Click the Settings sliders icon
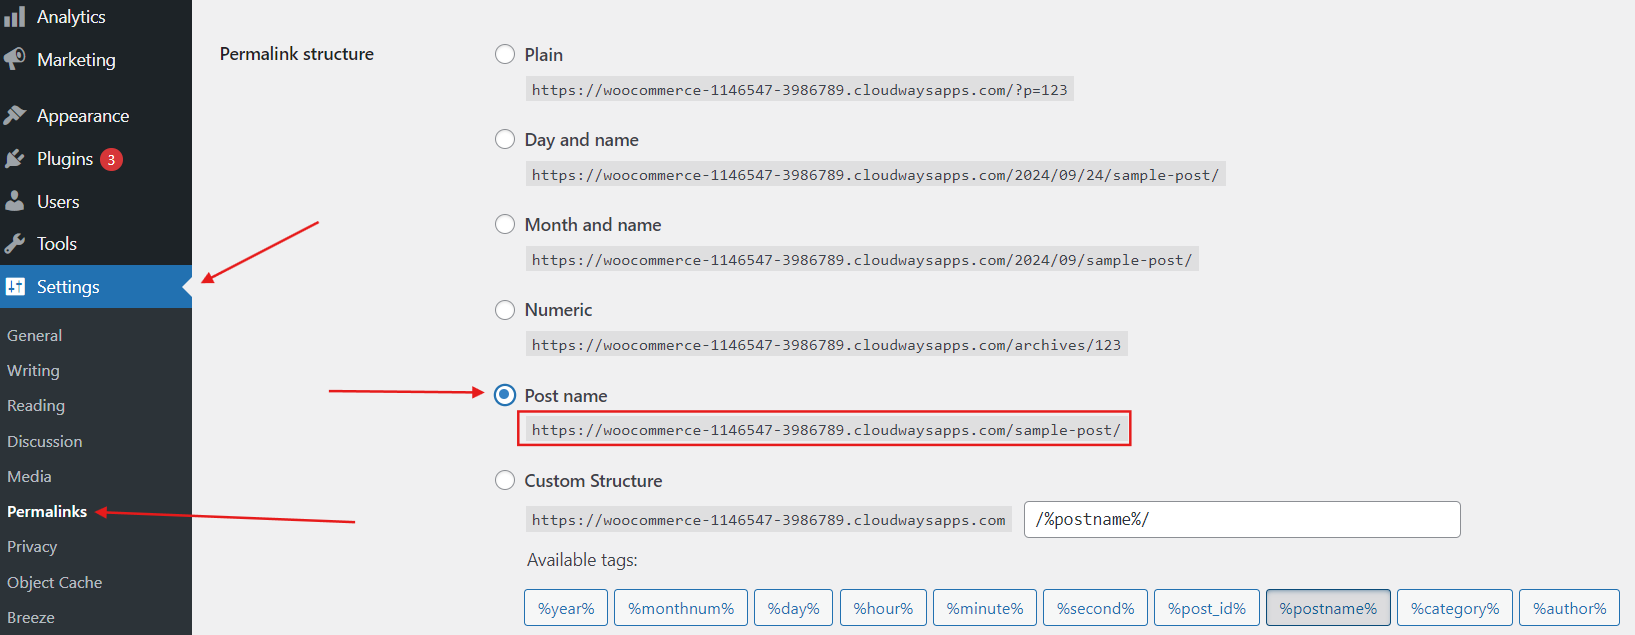The image size is (1635, 635). tap(15, 287)
